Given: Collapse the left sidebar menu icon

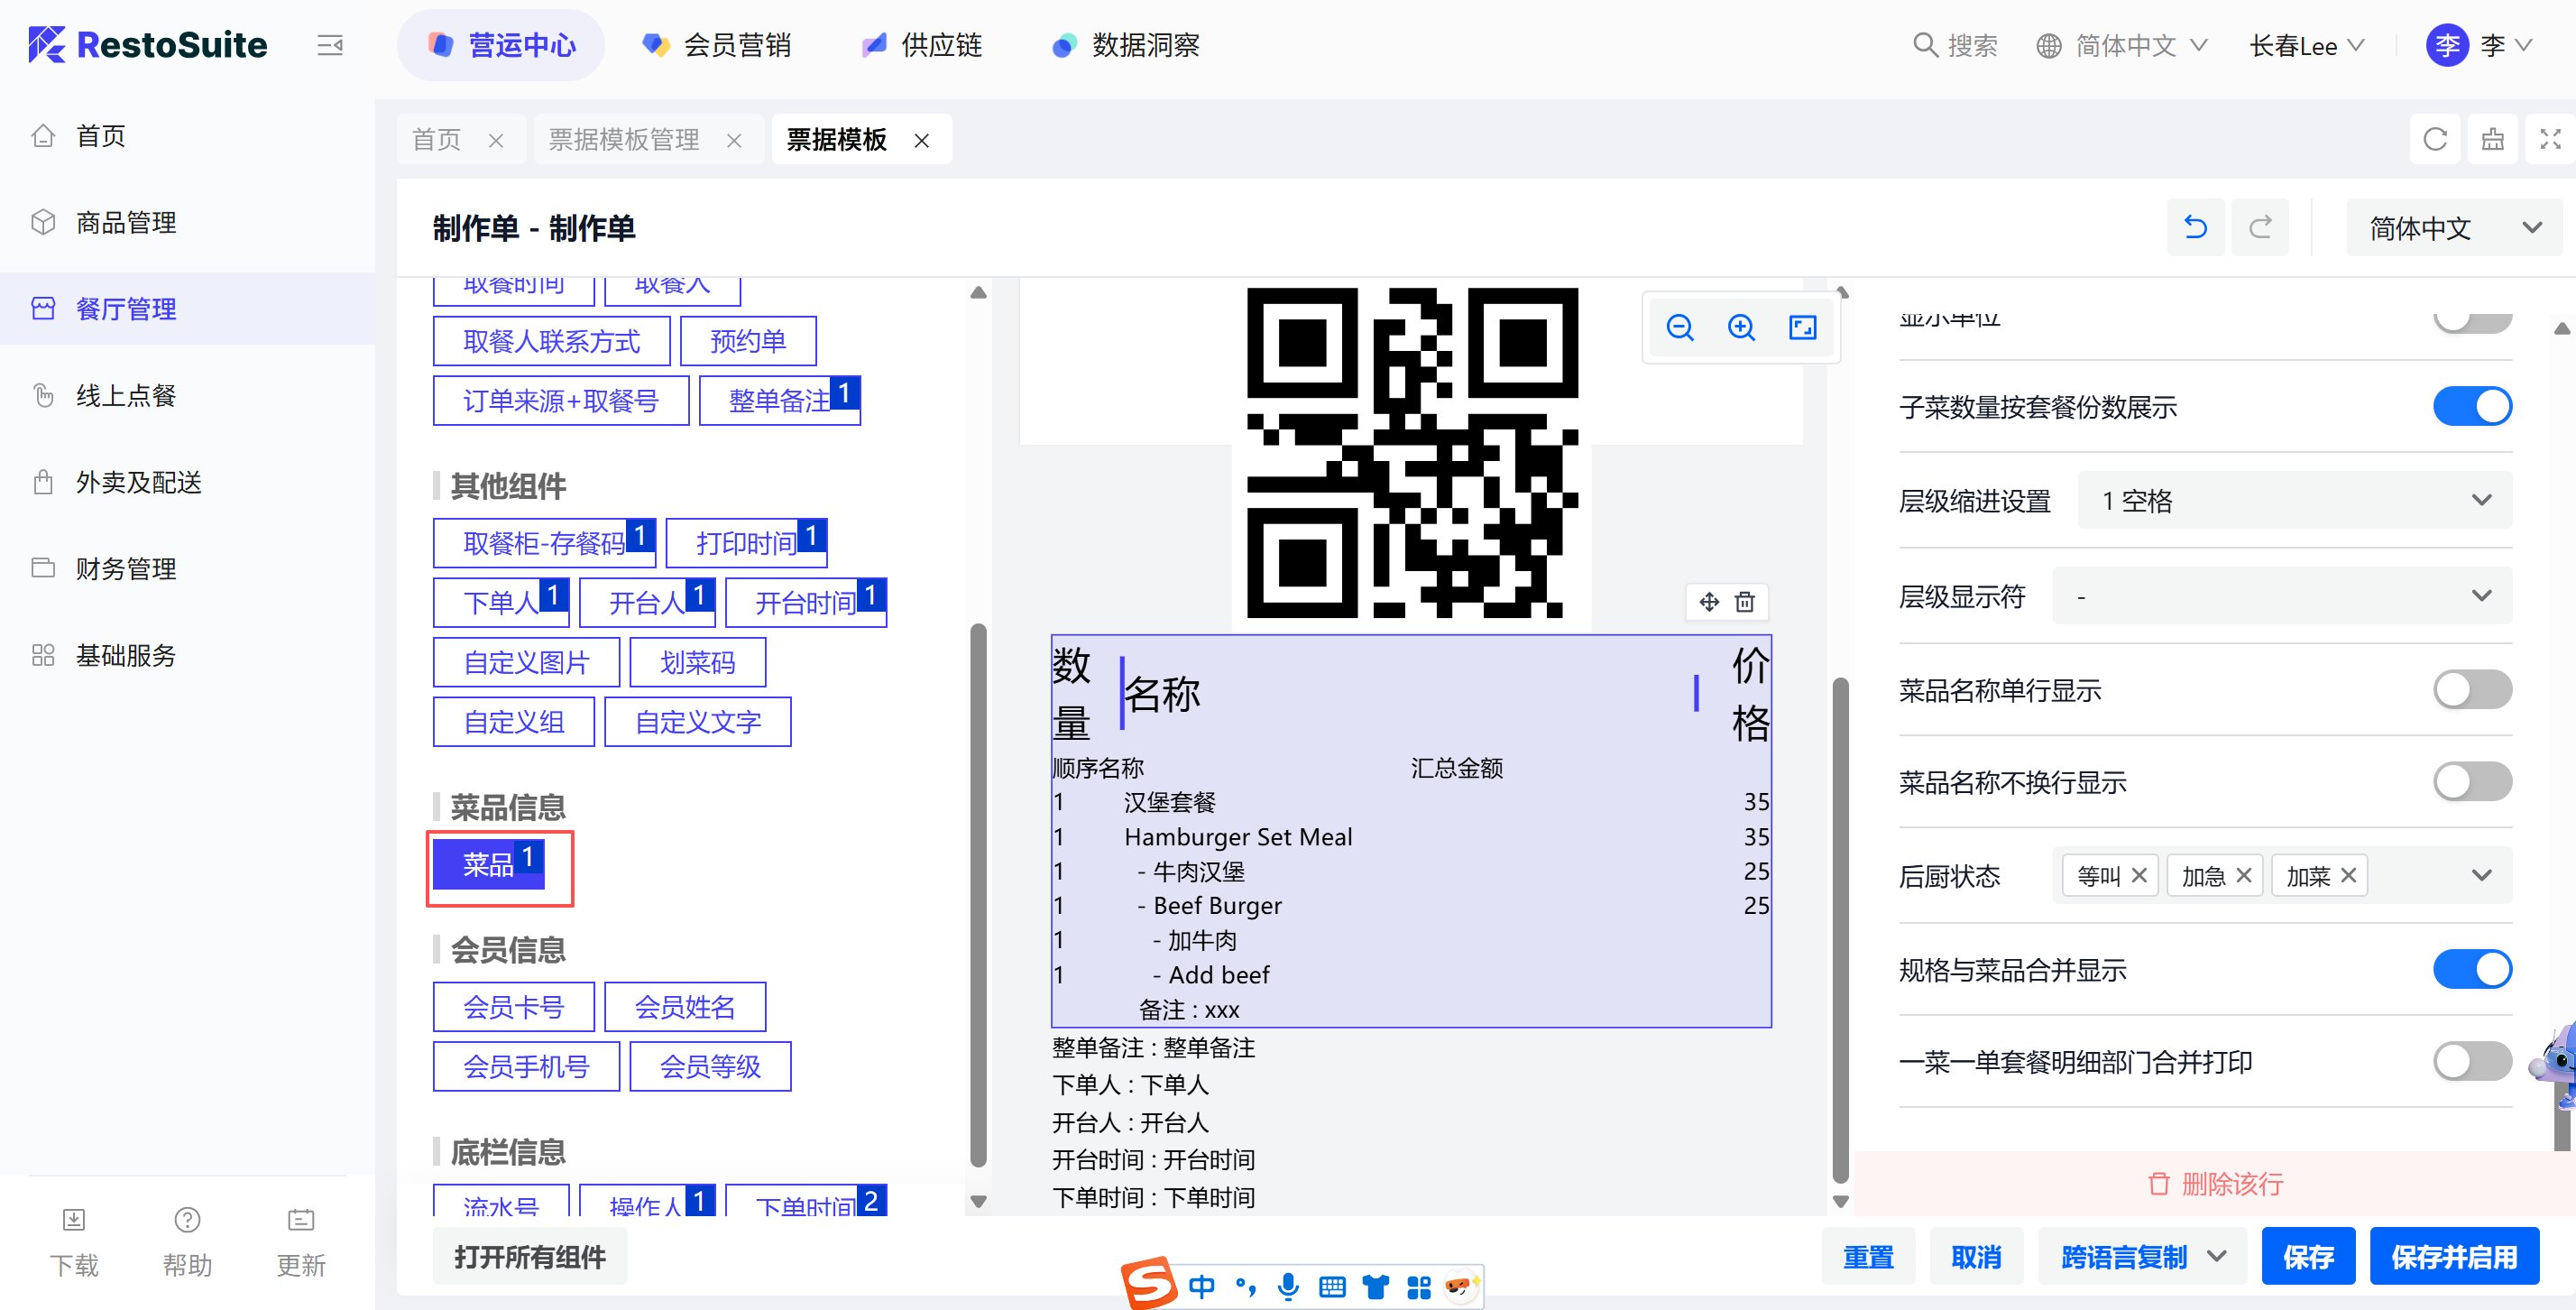Looking at the screenshot, I should 329,45.
